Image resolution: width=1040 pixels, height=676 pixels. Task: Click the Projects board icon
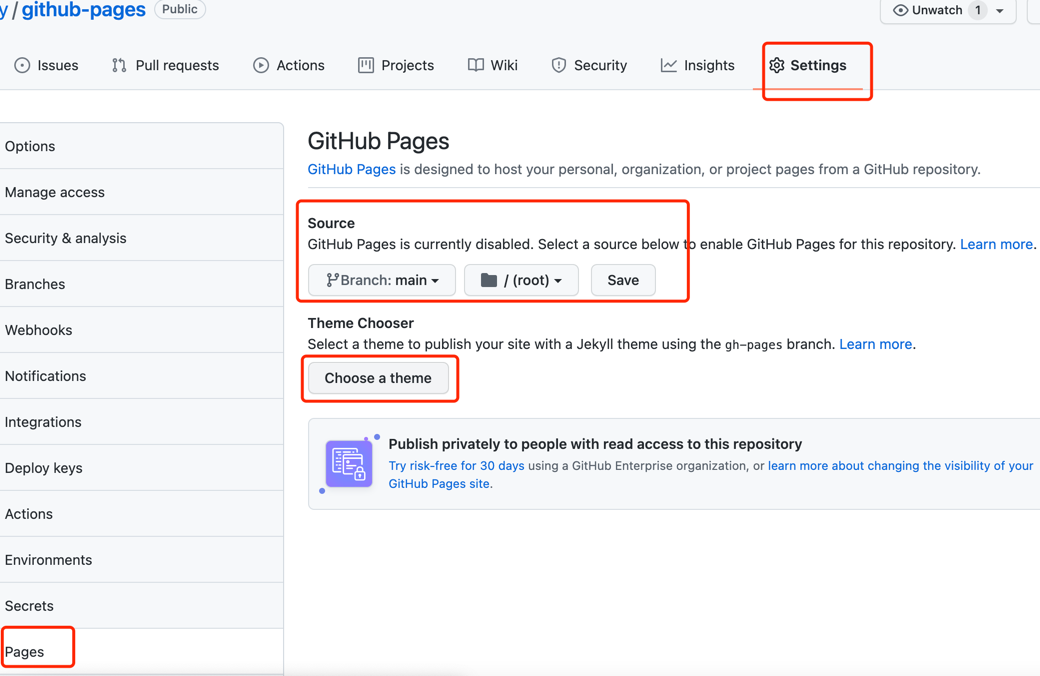coord(366,65)
